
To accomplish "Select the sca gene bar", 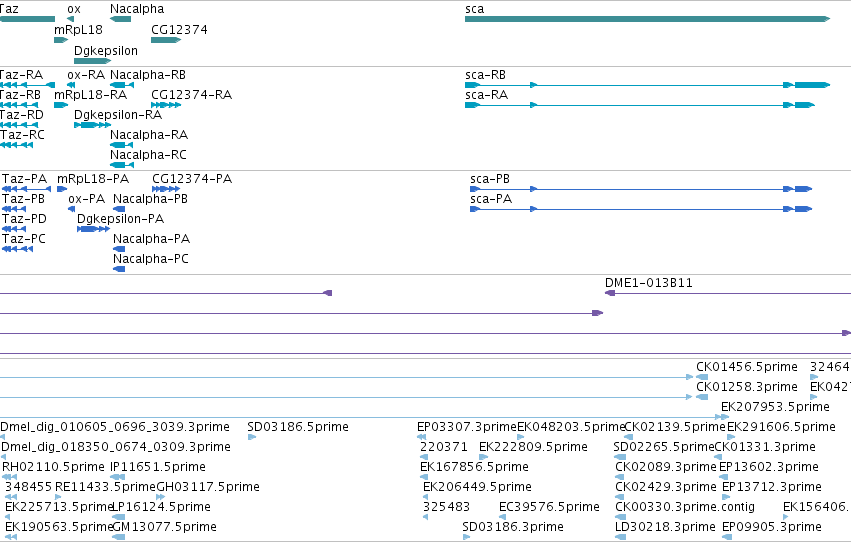I will pos(647,19).
